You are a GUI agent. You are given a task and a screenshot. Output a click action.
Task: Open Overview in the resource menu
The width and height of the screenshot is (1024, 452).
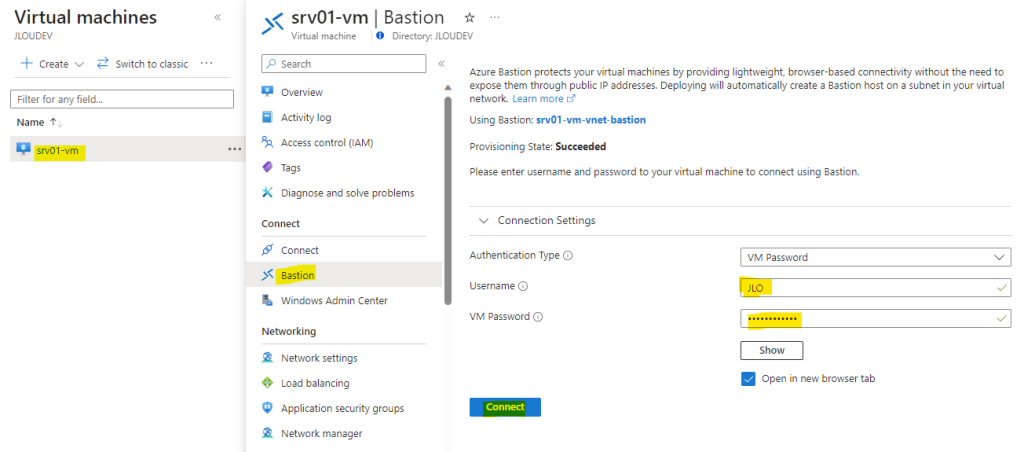(x=302, y=92)
